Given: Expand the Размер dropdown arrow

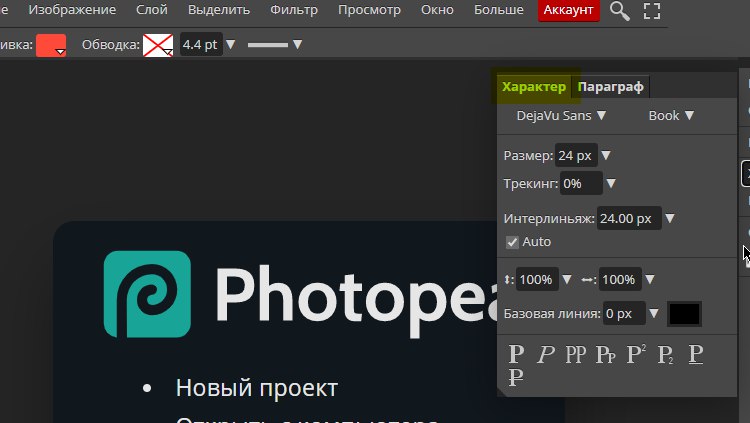Looking at the screenshot, I should point(606,156).
